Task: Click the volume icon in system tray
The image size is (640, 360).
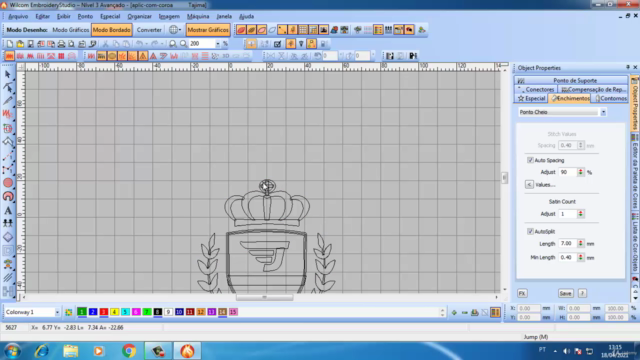Action: click(x=567, y=351)
